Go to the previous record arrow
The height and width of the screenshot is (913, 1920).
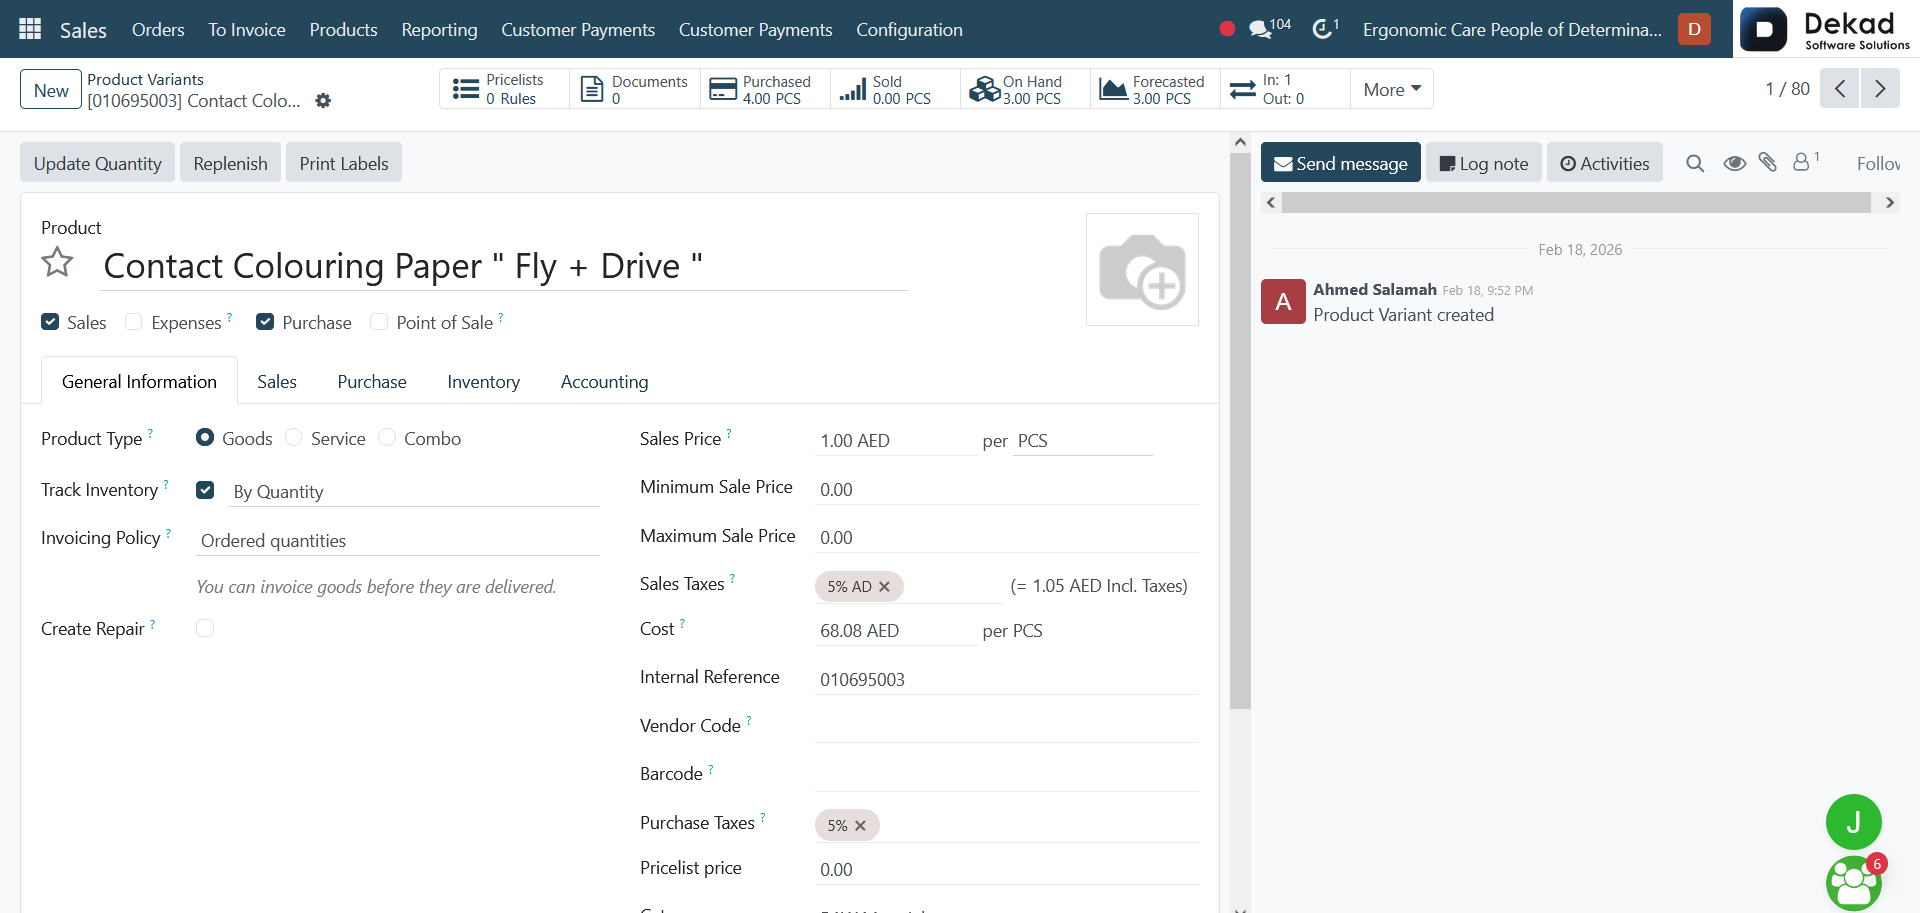coord(1840,88)
